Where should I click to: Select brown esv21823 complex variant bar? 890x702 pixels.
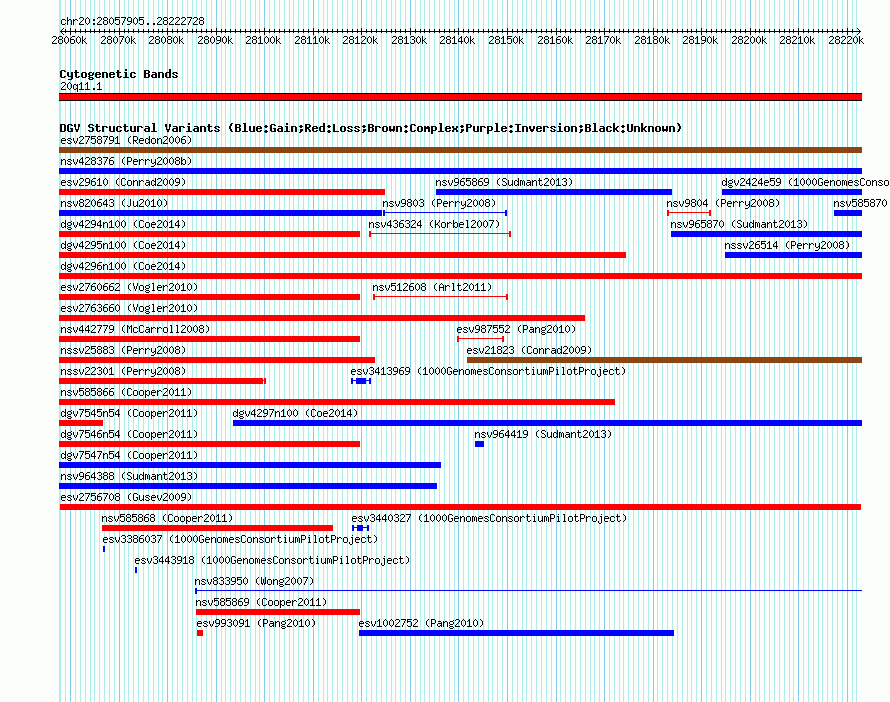(x=665, y=360)
